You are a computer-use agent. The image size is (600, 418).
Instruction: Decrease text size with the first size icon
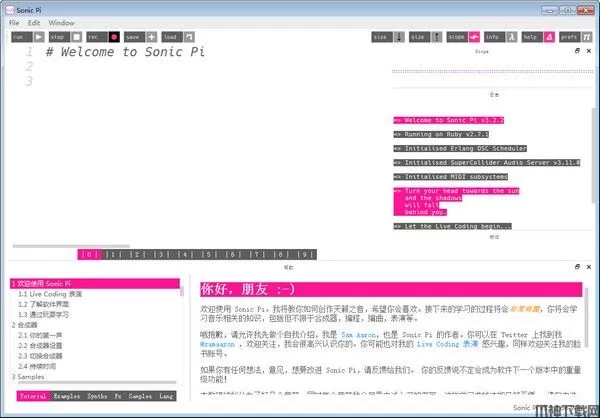click(x=400, y=37)
